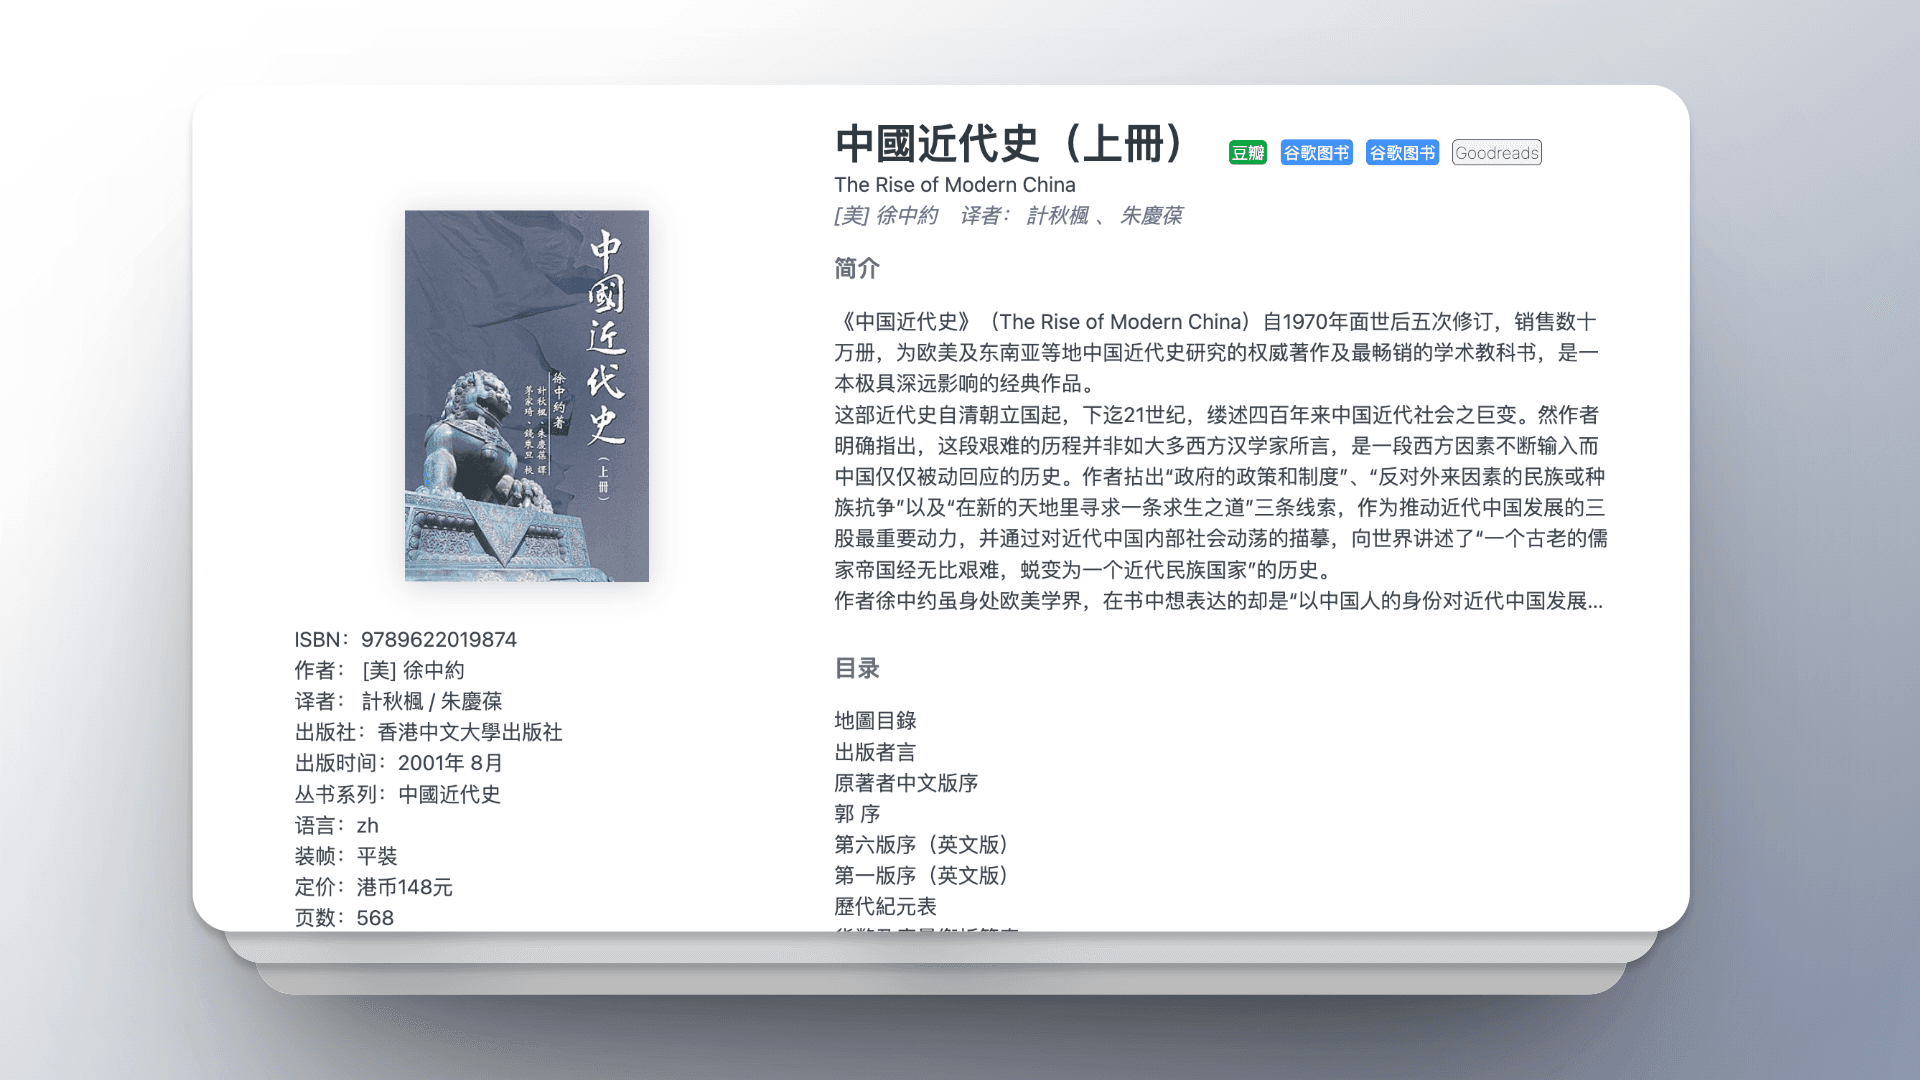Click the price 港币148元

pyautogui.click(x=405, y=888)
